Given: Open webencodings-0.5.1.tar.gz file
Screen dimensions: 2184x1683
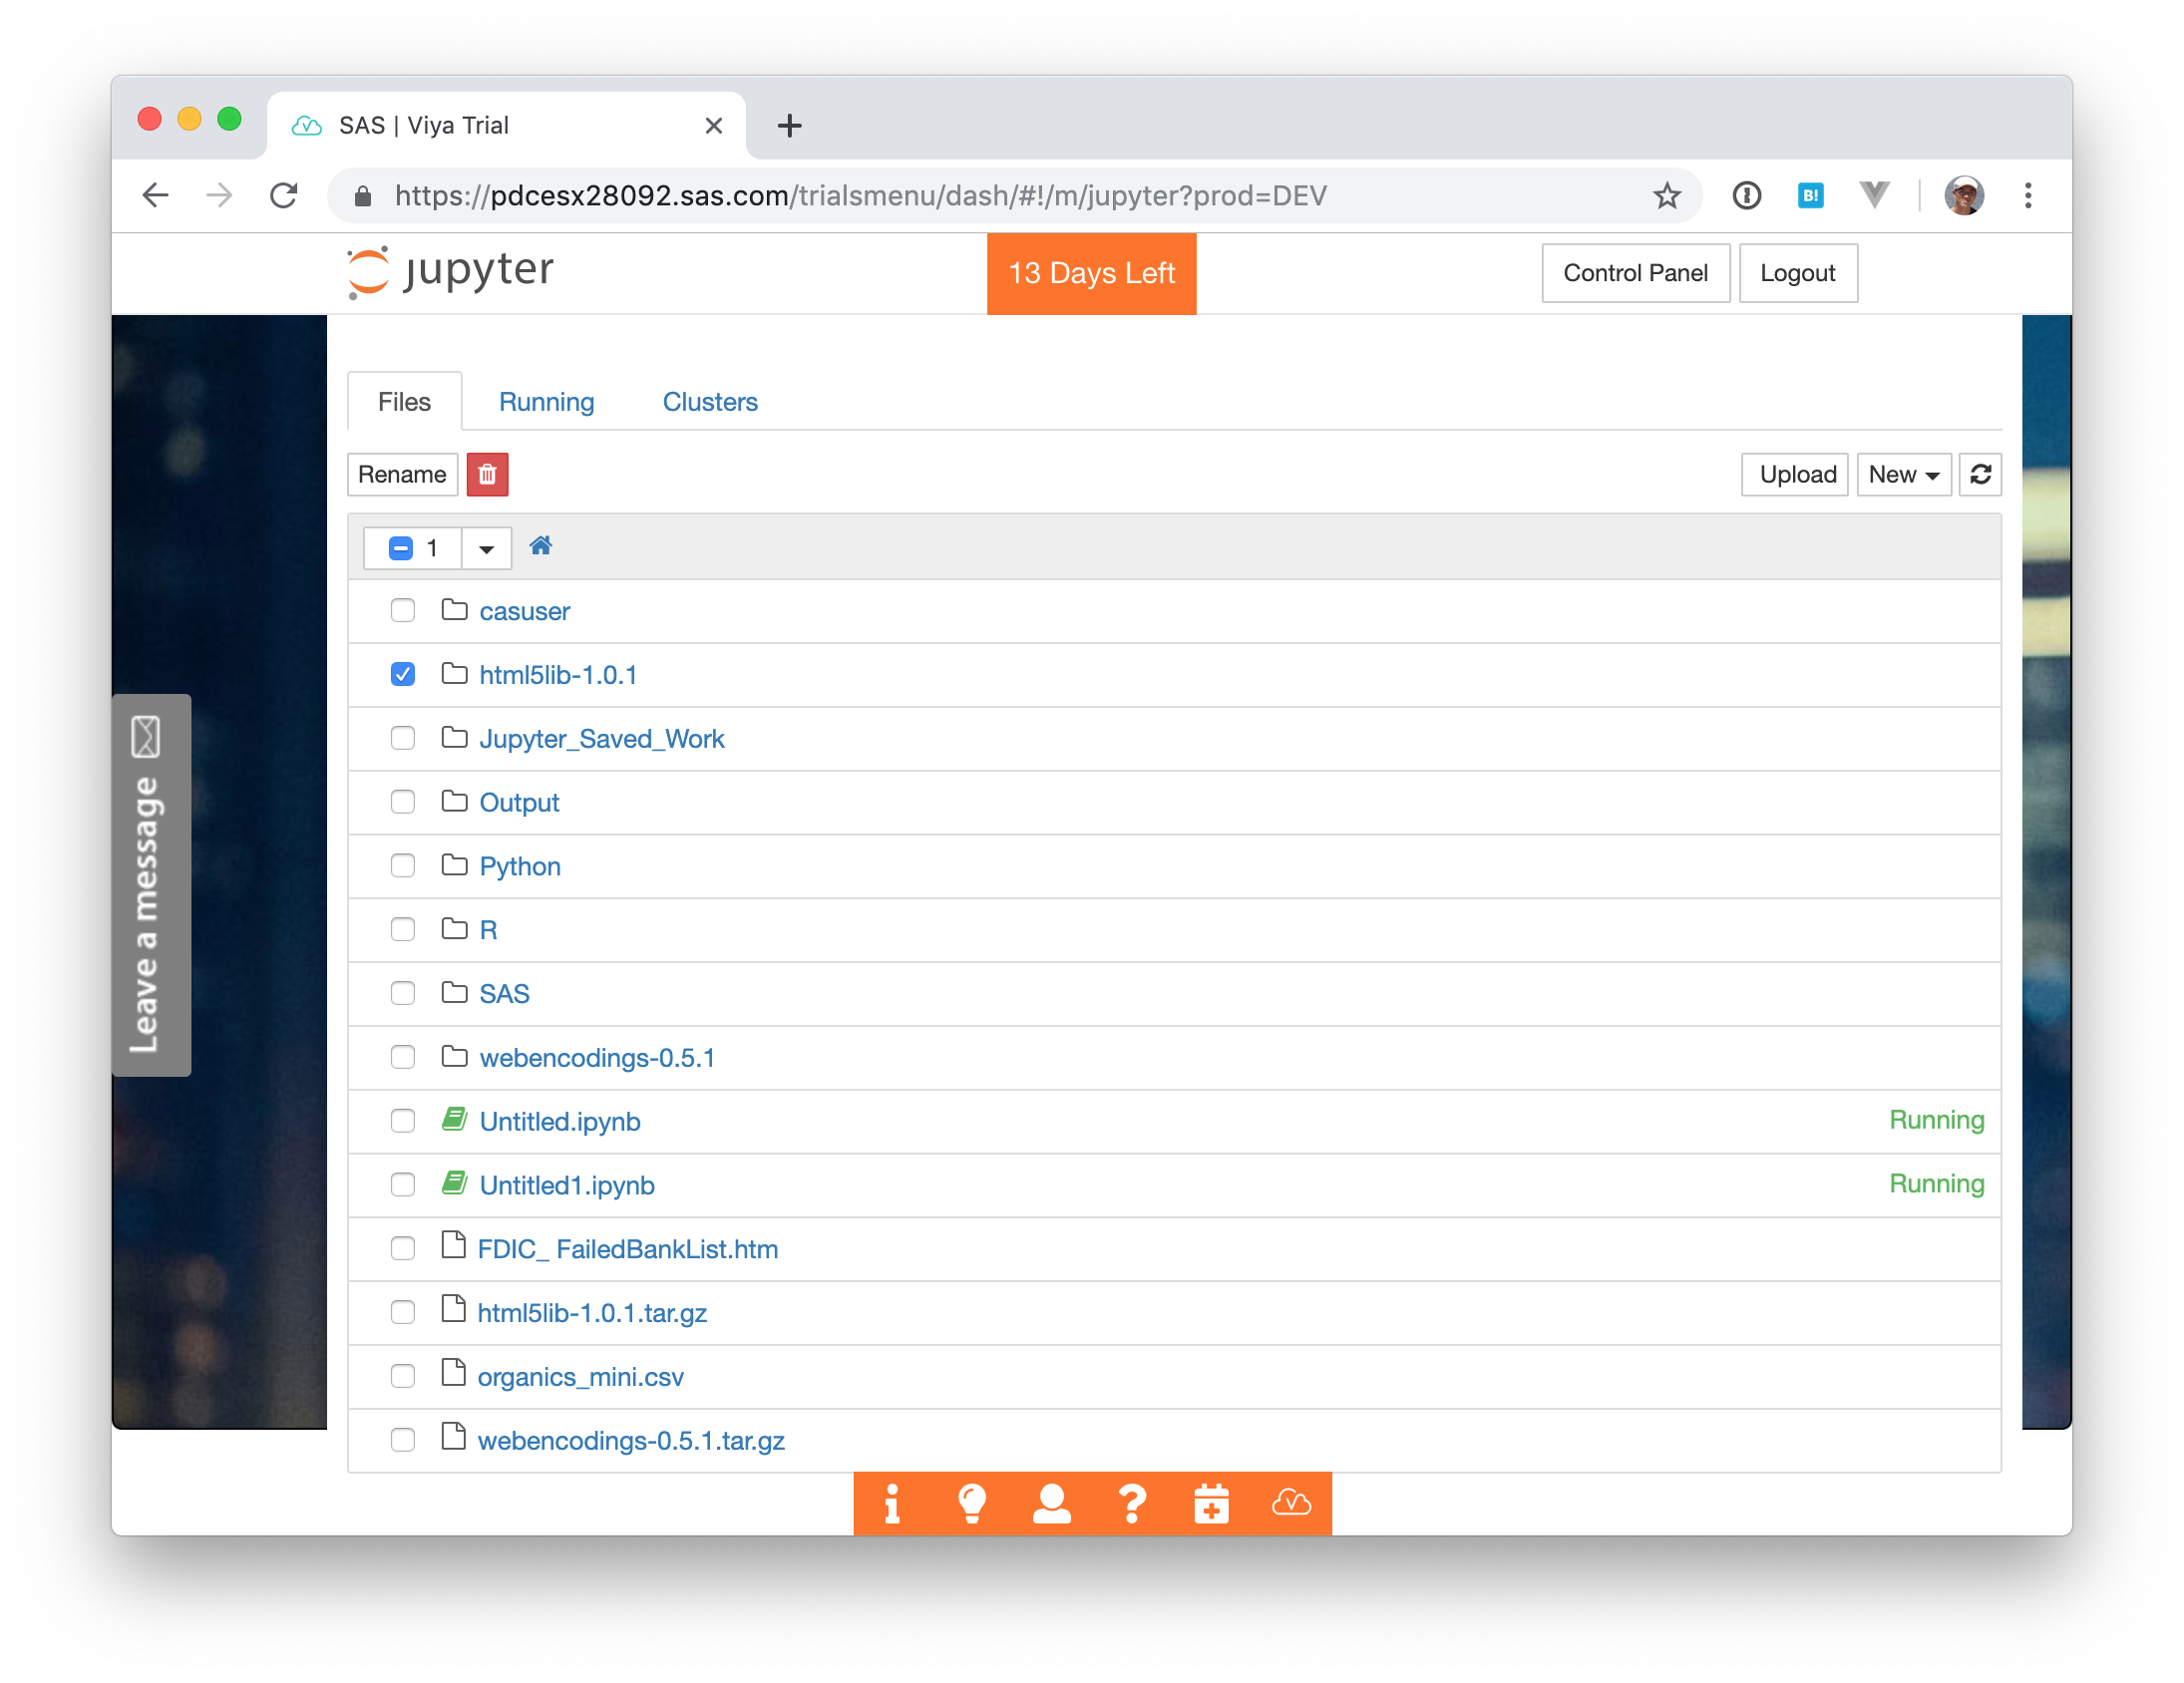Looking at the screenshot, I should [x=631, y=1440].
